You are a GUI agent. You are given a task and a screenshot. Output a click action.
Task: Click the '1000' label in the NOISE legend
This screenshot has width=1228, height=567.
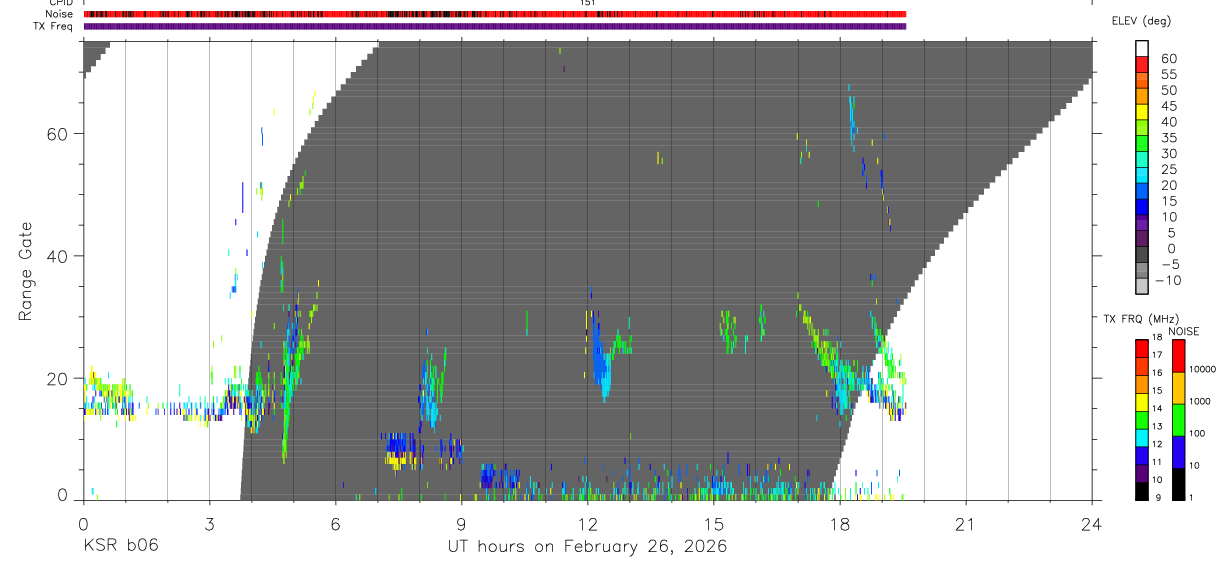pos(1201,401)
